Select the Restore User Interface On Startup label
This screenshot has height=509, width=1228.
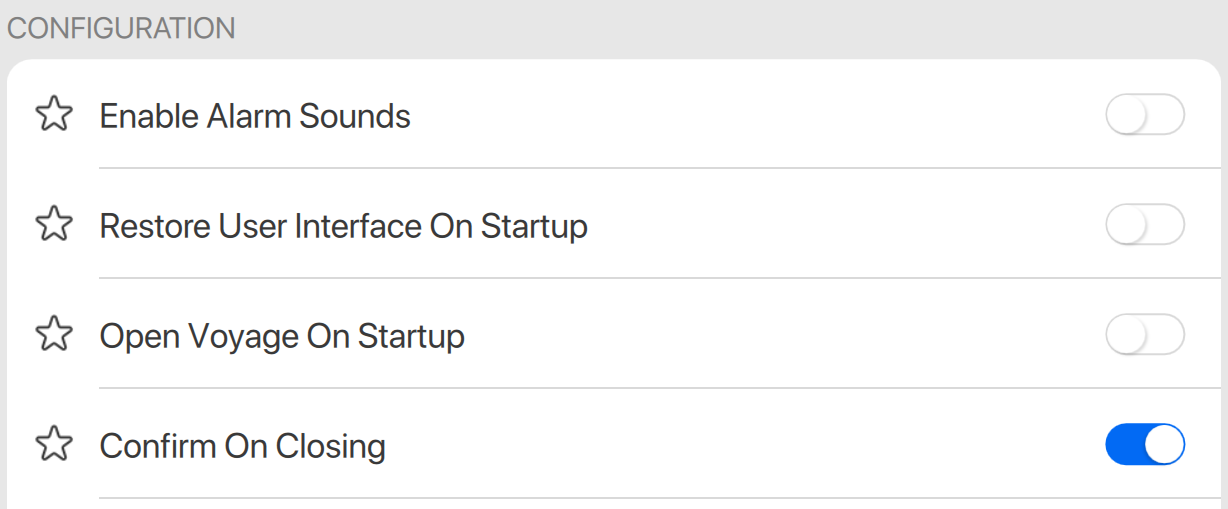pyautogui.click(x=343, y=226)
